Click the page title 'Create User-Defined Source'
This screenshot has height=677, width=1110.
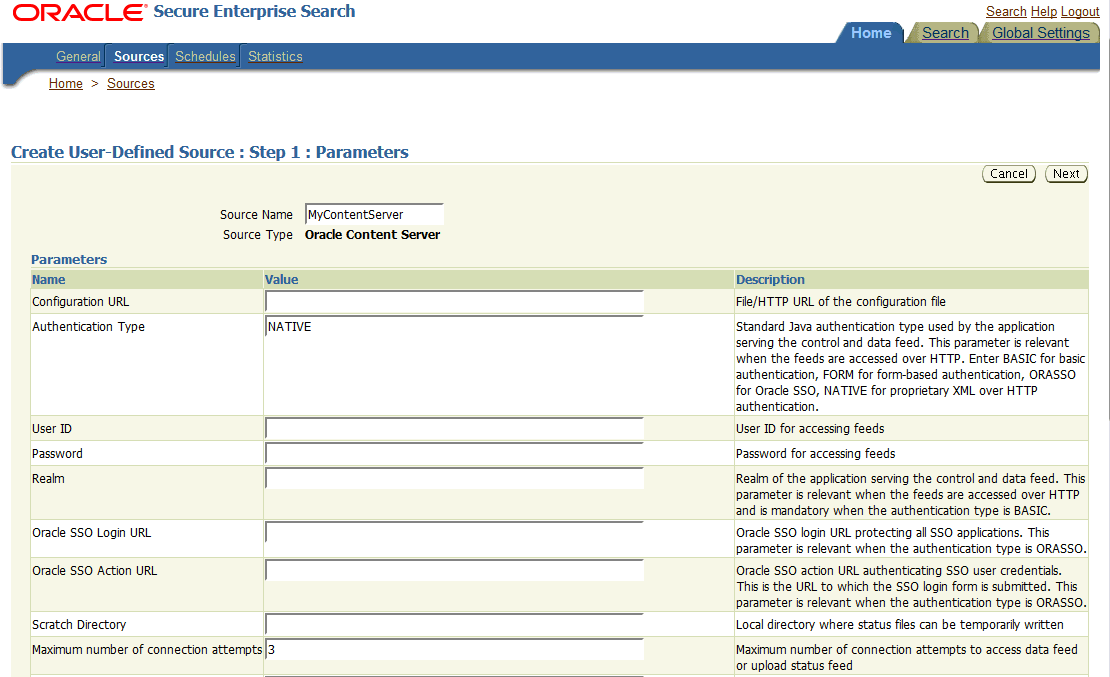[210, 152]
